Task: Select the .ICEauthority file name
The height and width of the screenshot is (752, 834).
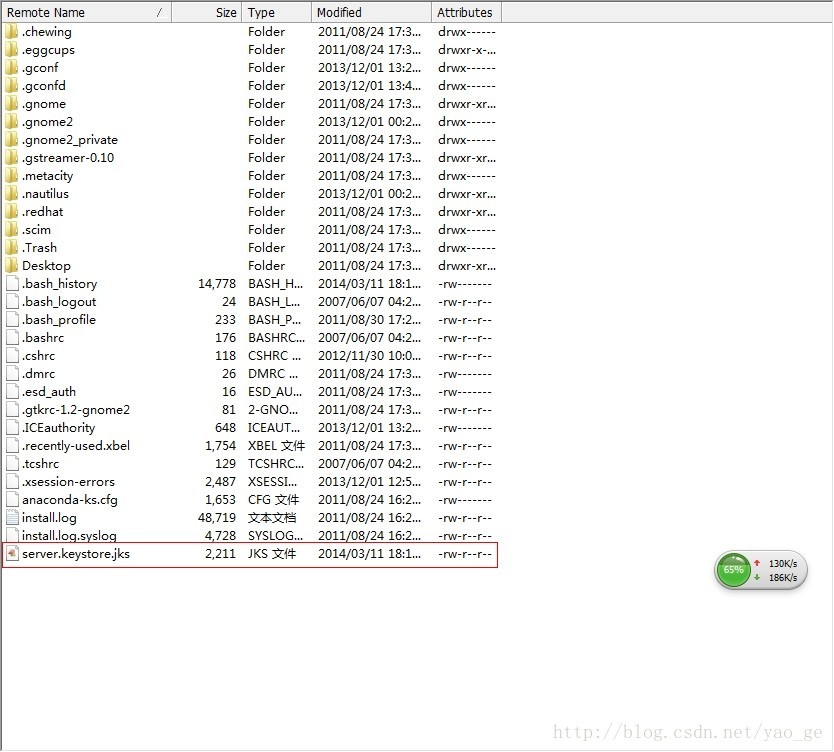Action: [59, 428]
